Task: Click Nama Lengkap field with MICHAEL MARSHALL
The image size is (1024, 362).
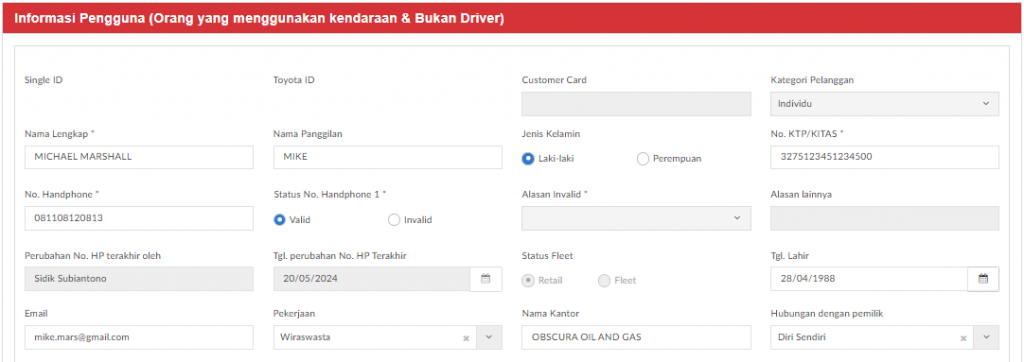Action: coord(139,157)
